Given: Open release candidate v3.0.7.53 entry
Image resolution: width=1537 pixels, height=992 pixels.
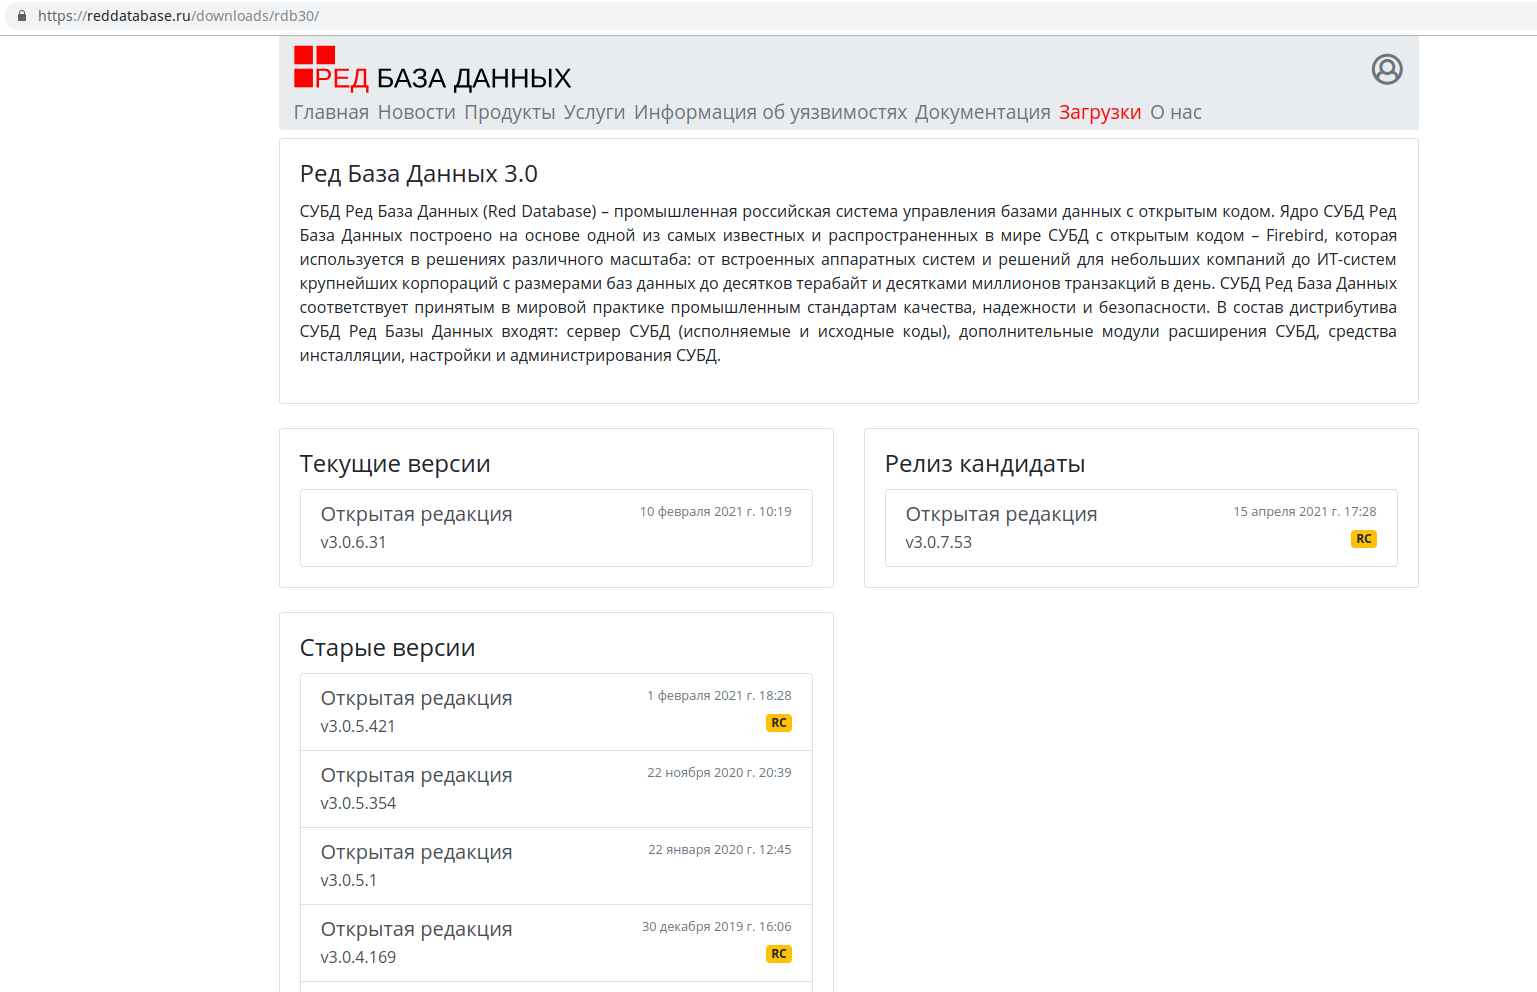Looking at the screenshot, I should (x=1141, y=528).
